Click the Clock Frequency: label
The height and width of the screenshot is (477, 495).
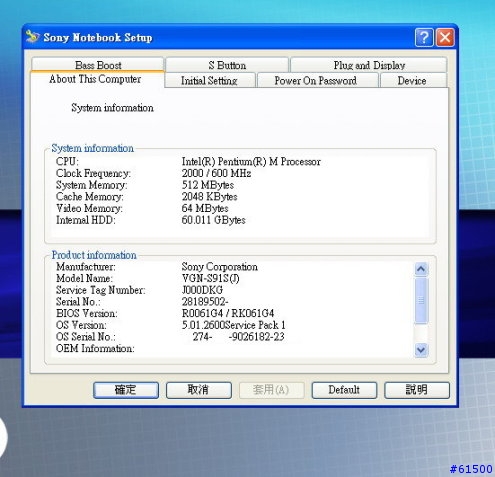tap(93, 173)
